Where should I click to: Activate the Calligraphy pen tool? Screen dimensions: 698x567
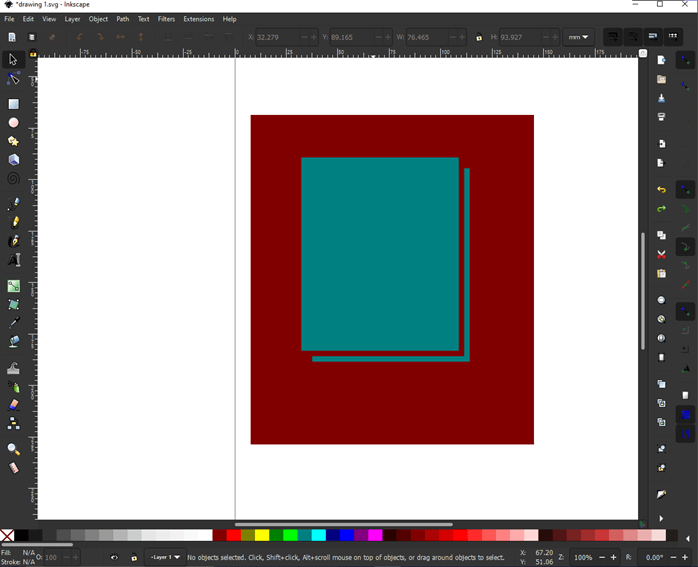pos(13,242)
